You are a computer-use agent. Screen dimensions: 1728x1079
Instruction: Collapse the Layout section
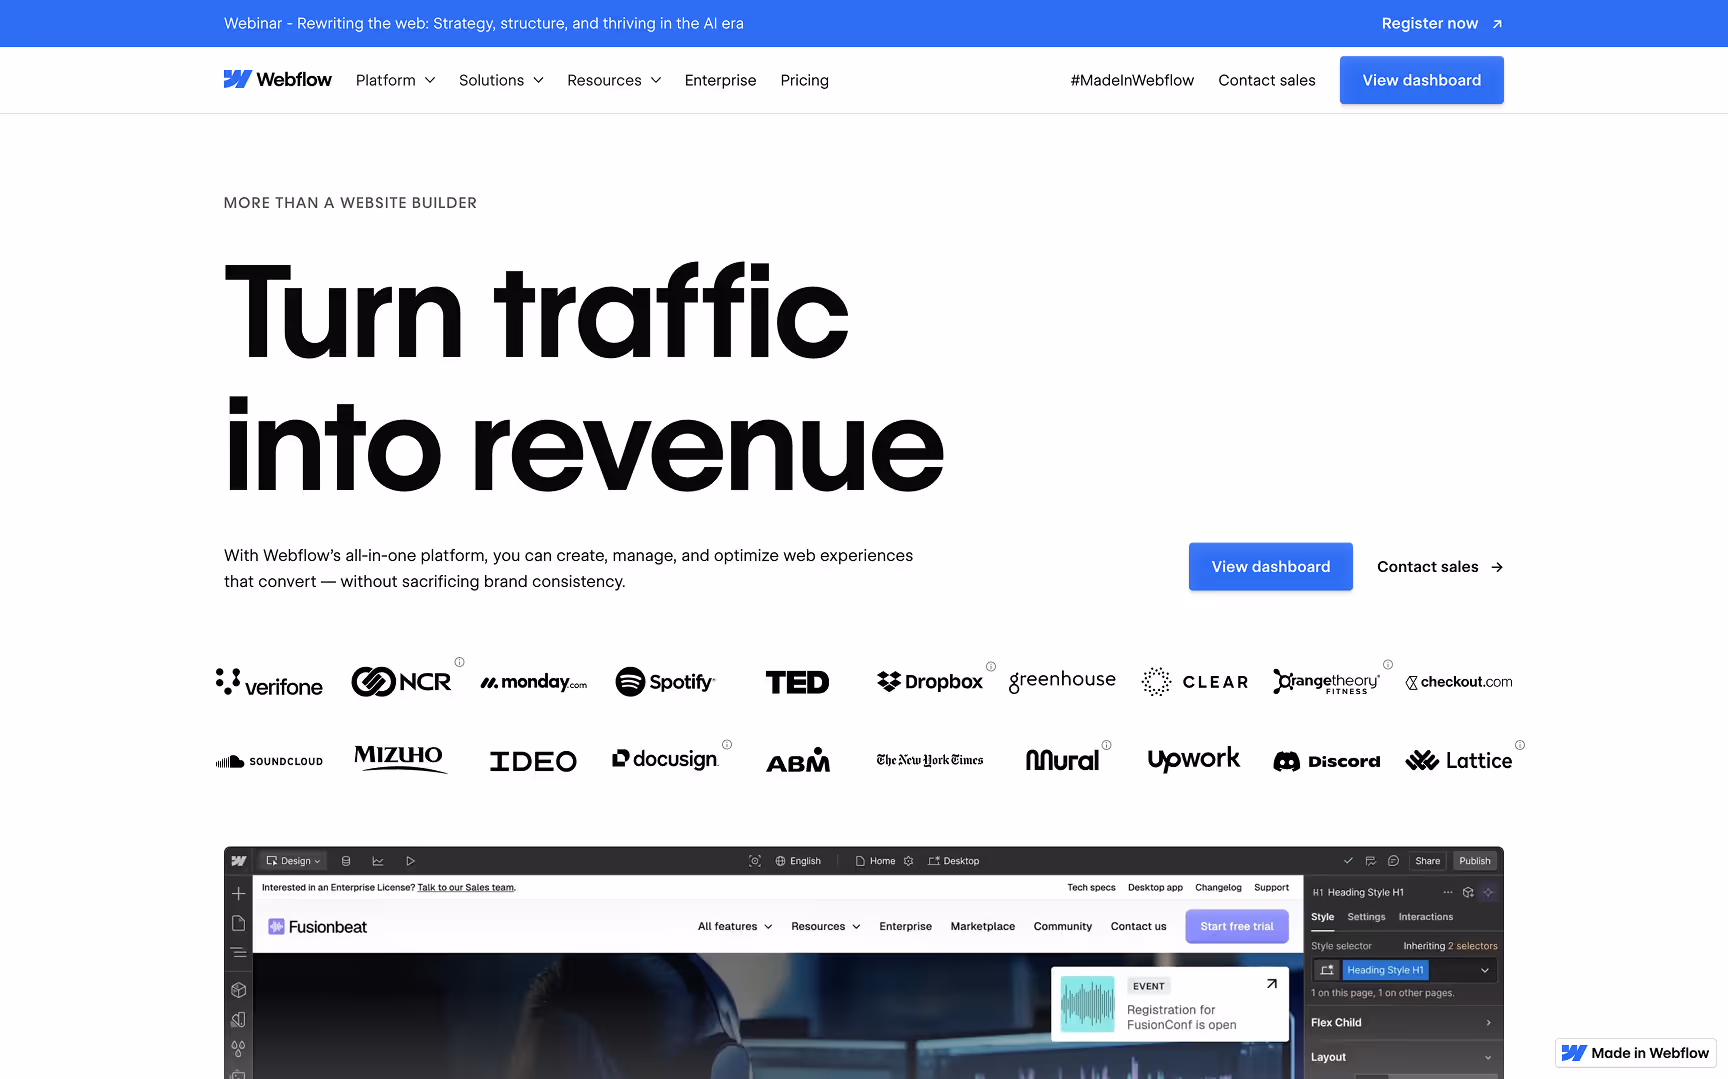click(1402, 1057)
